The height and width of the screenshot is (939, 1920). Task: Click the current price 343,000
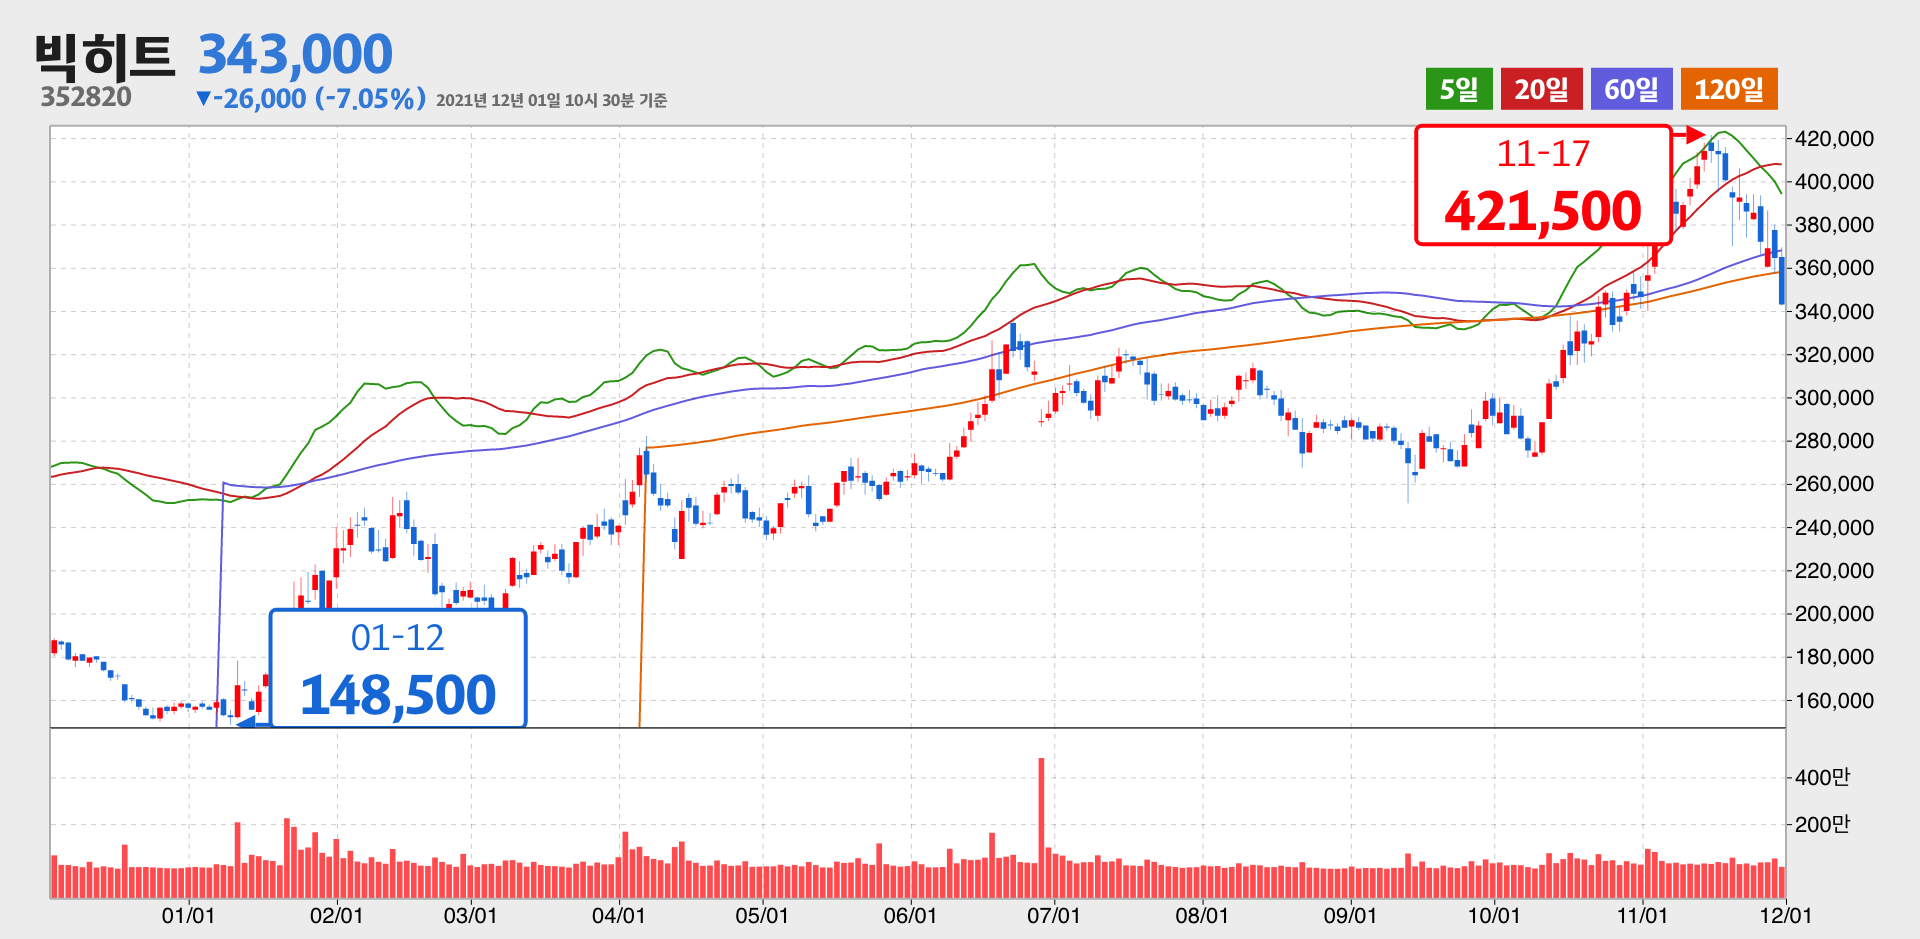(295, 54)
